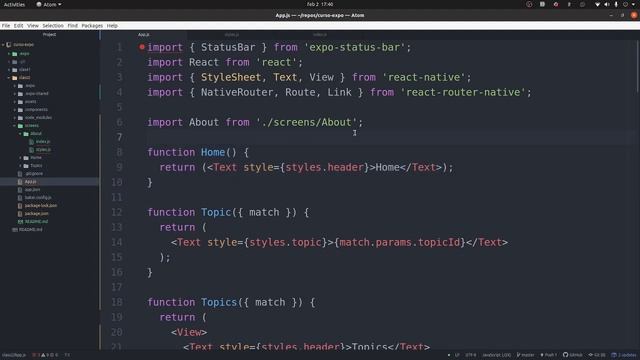Click the file icon of app.json
The height and width of the screenshot is (360, 640).
click(x=20, y=190)
